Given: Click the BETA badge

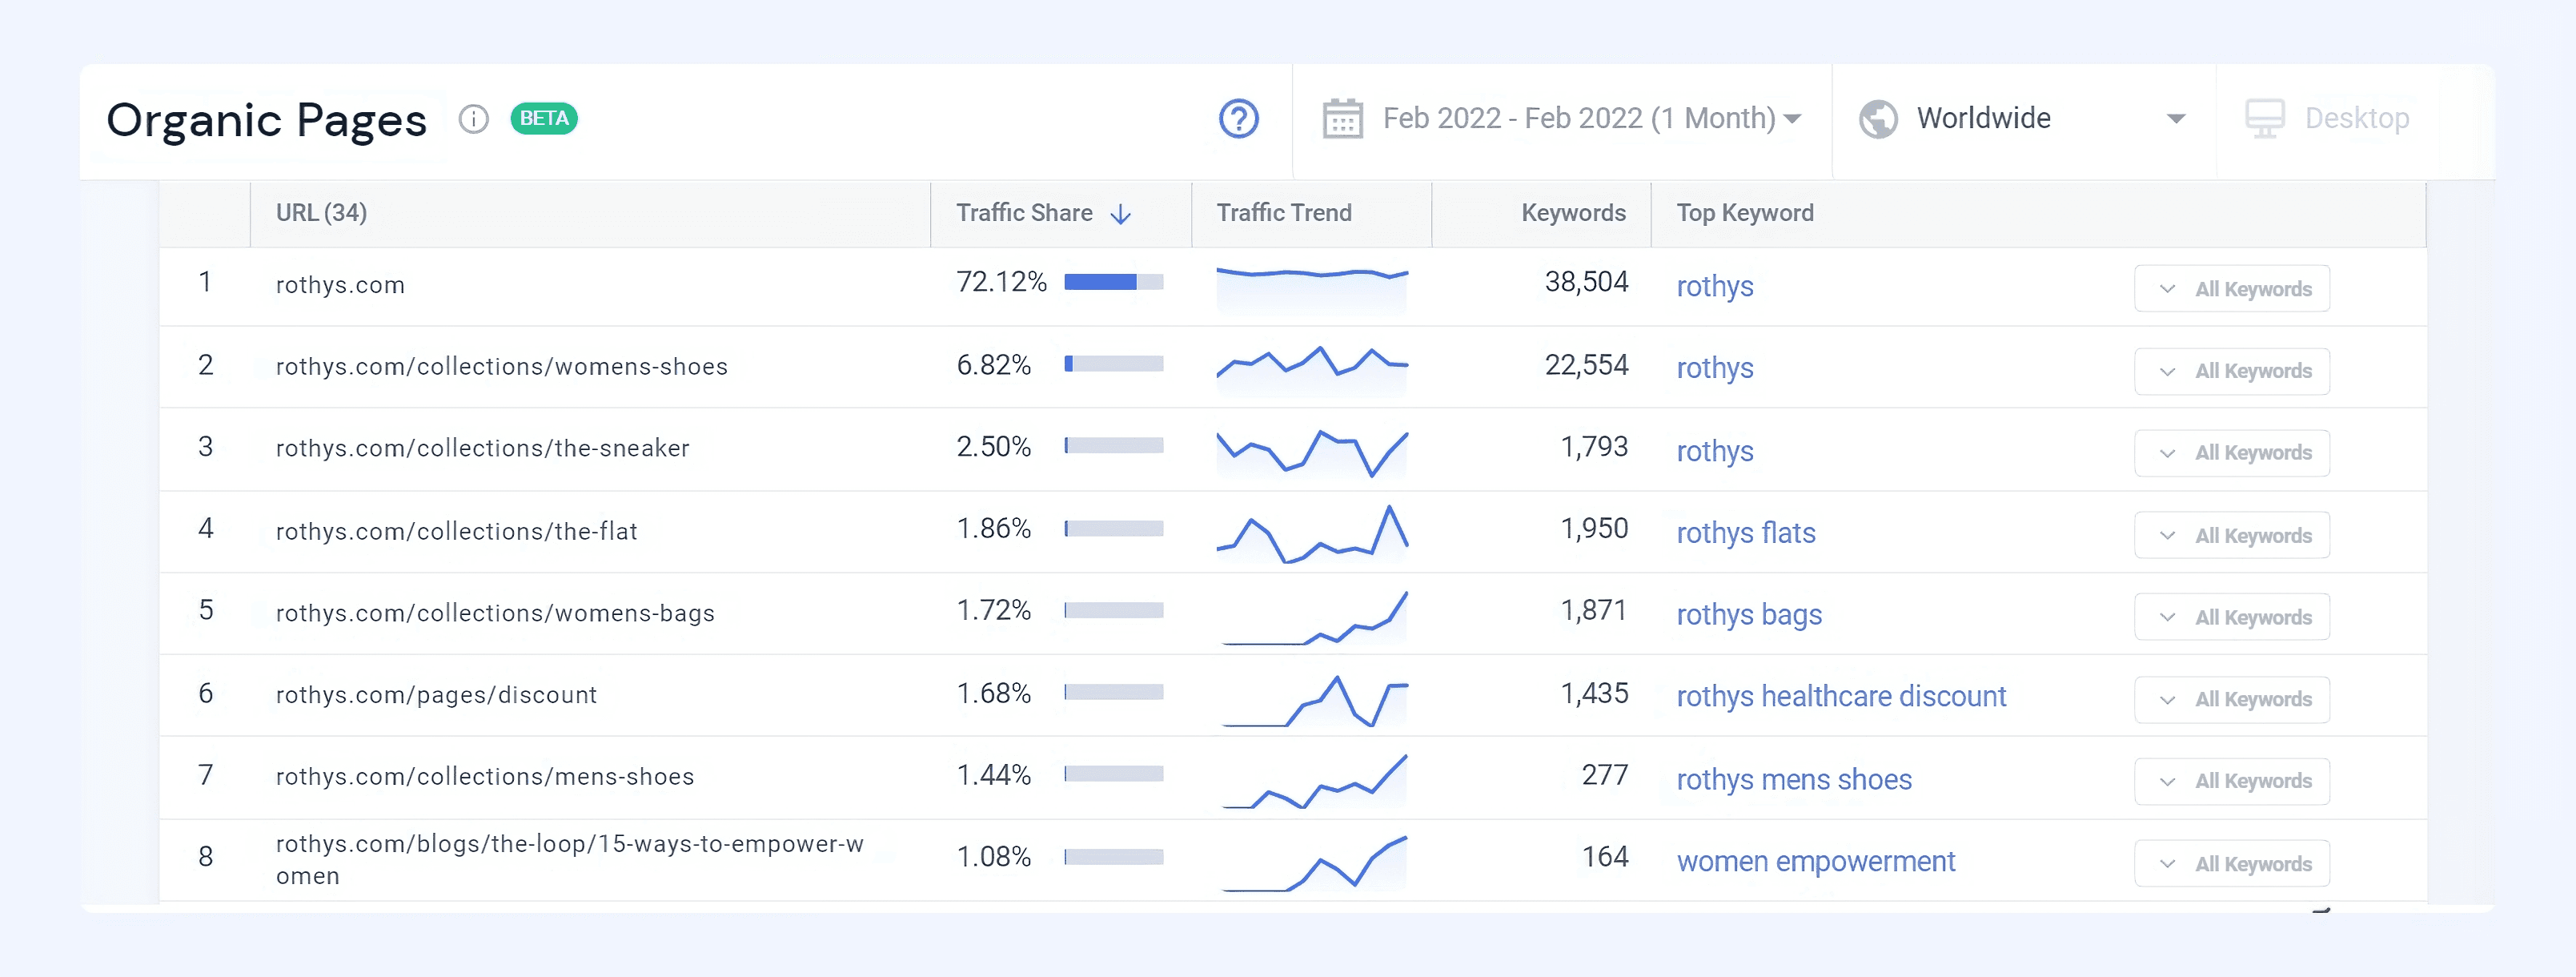Looking at the screenshot, I should (544, 118).
